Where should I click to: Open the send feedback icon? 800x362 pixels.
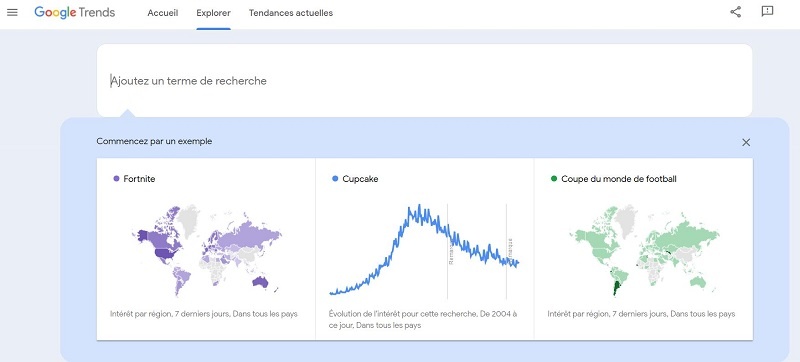(x=767, y=11)
